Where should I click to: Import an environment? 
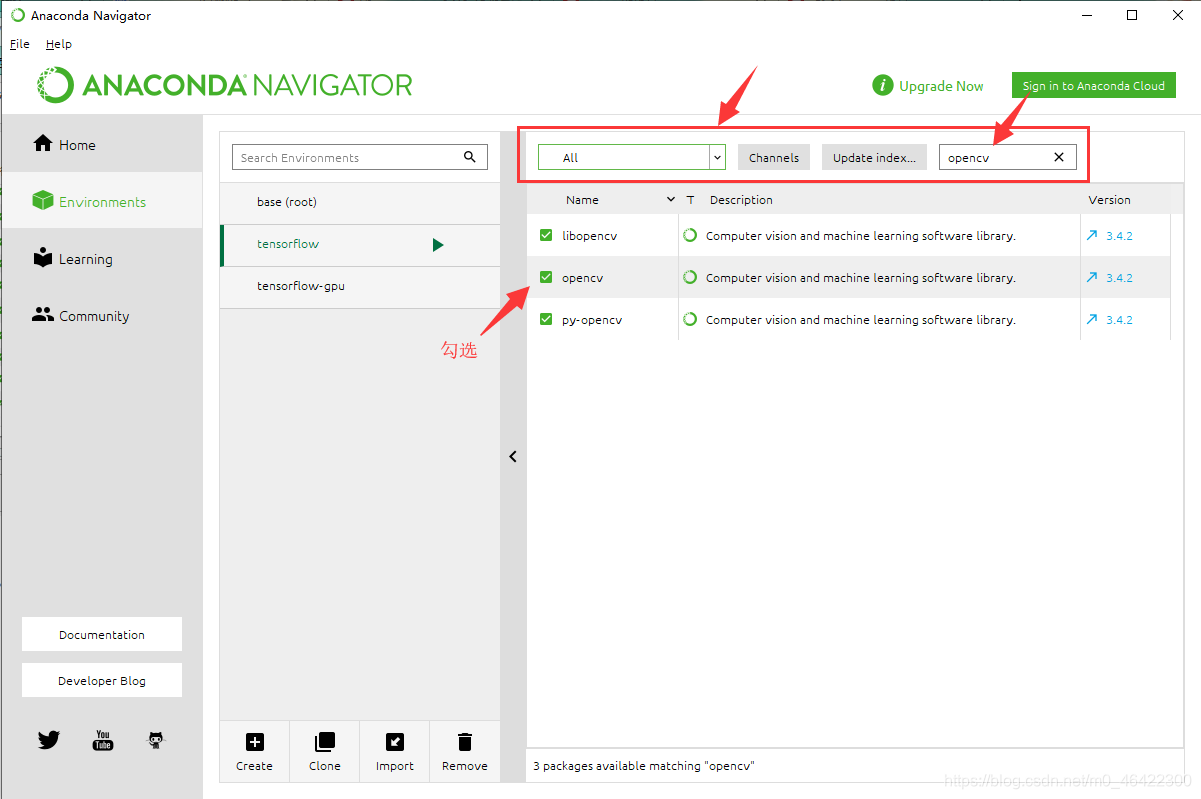tap(394, 751)
